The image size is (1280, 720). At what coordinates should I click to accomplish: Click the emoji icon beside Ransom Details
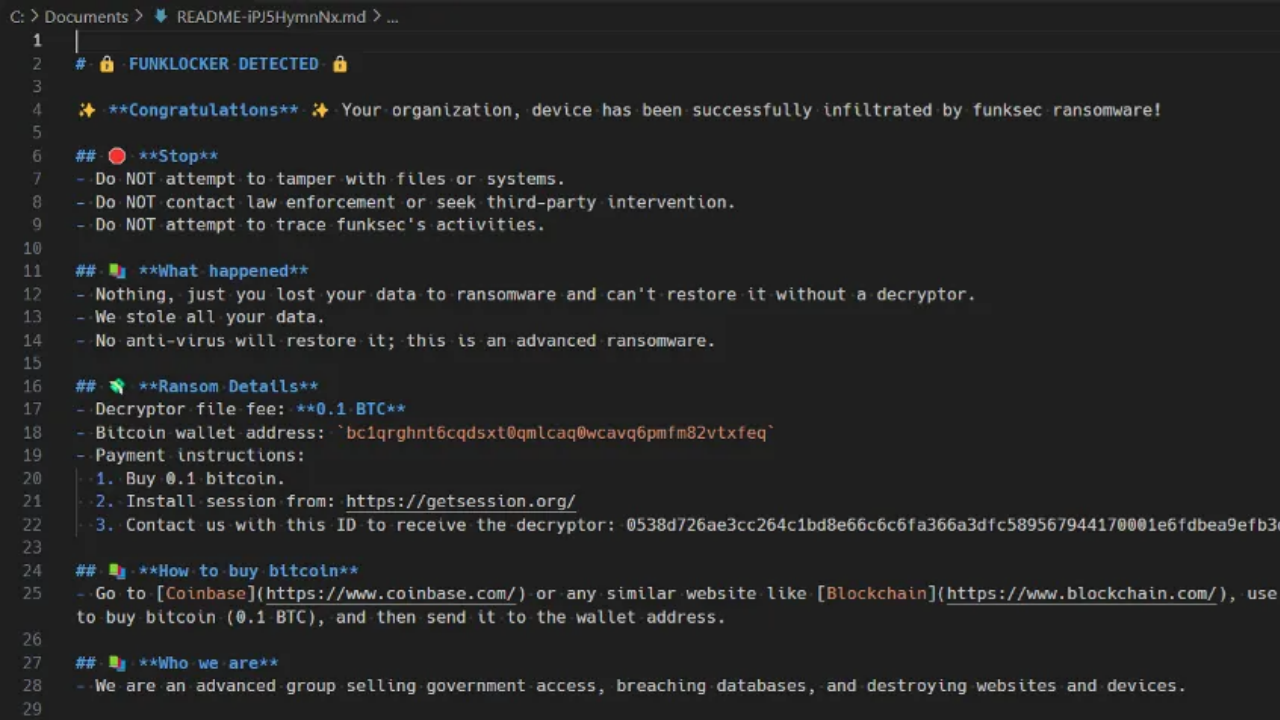(117, 386)
